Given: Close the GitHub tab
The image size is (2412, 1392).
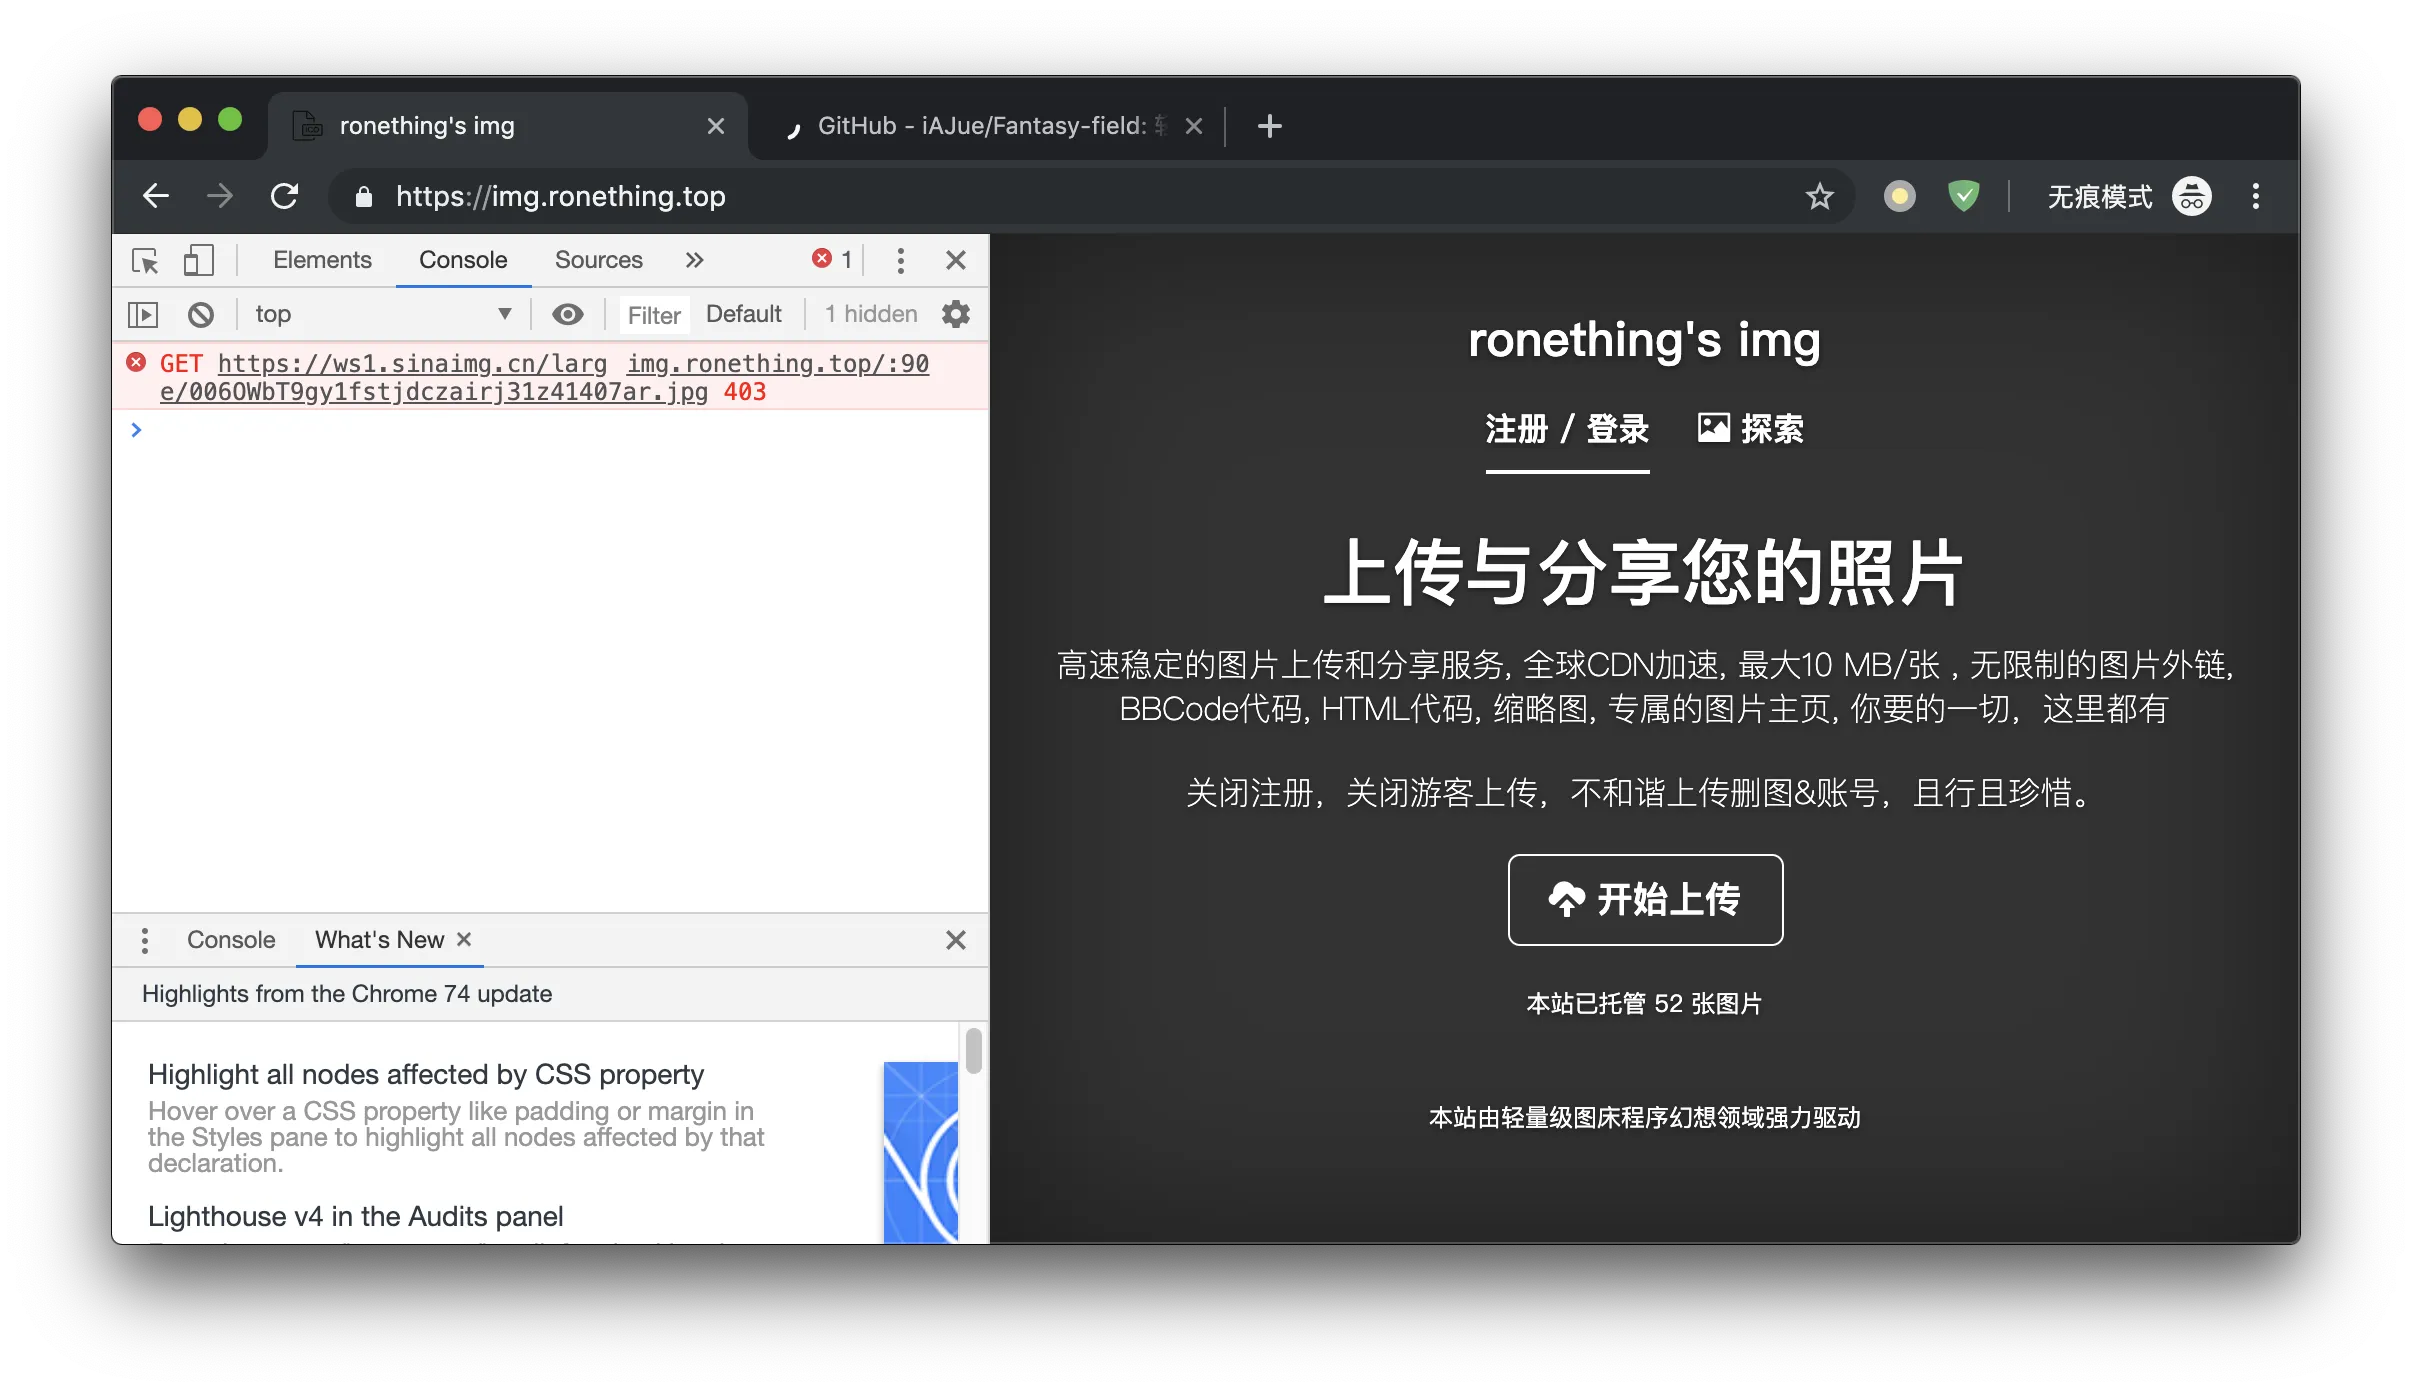Looking at the screenshot, I should [1193, 126].
